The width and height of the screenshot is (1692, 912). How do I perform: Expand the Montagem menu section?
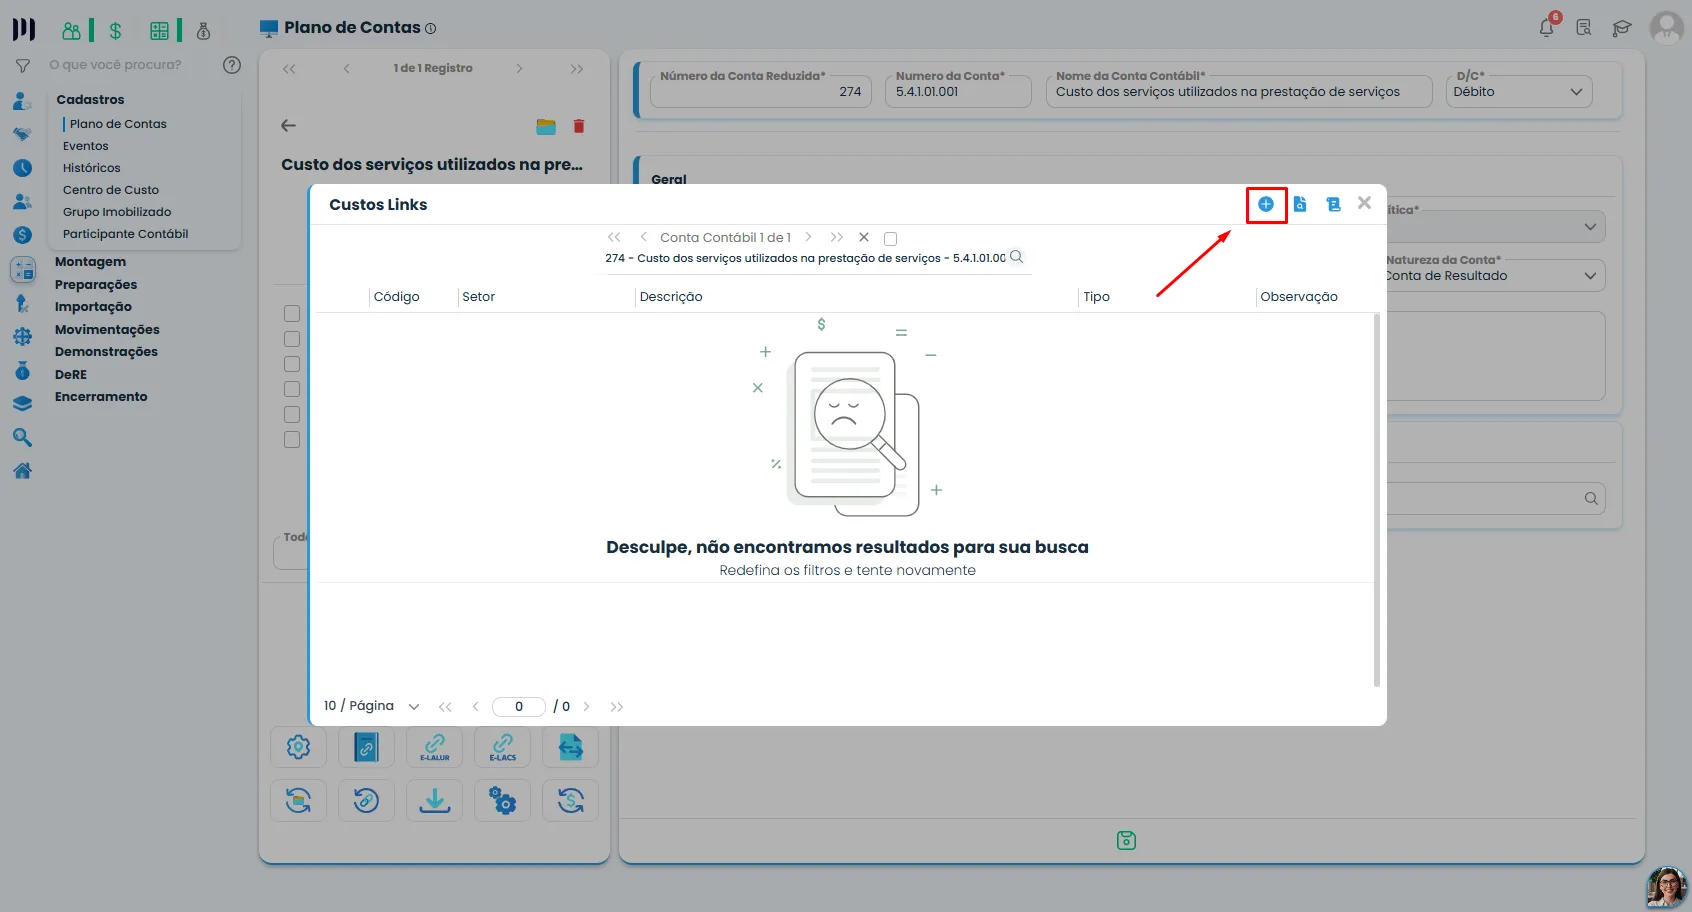click(91, 262)
